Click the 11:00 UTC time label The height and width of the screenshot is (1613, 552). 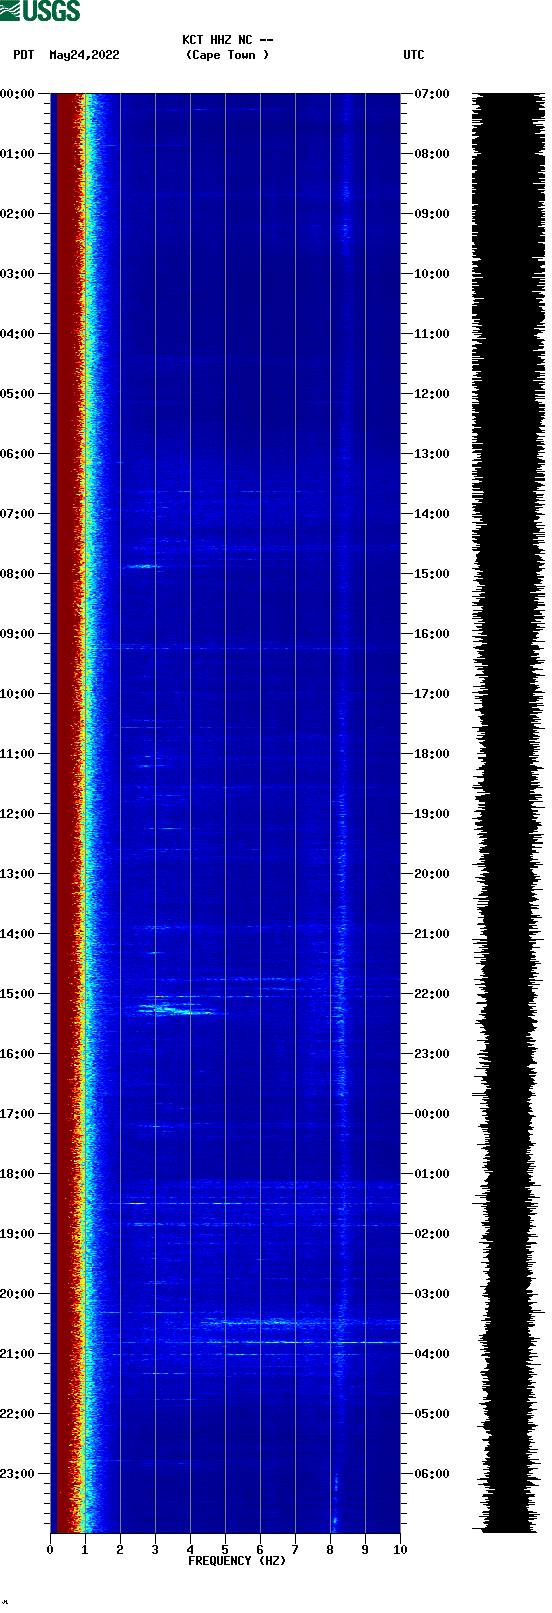tap(432, 334)
